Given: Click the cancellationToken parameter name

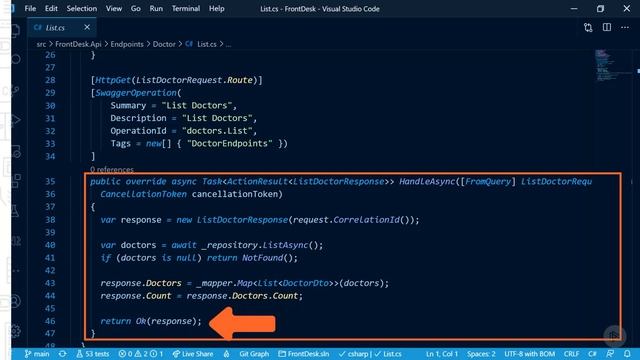Looking at the screenshot, I should (x=235, y=194).
